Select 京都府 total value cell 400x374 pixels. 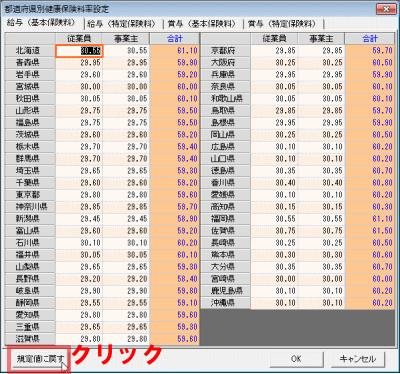[370, 51]
